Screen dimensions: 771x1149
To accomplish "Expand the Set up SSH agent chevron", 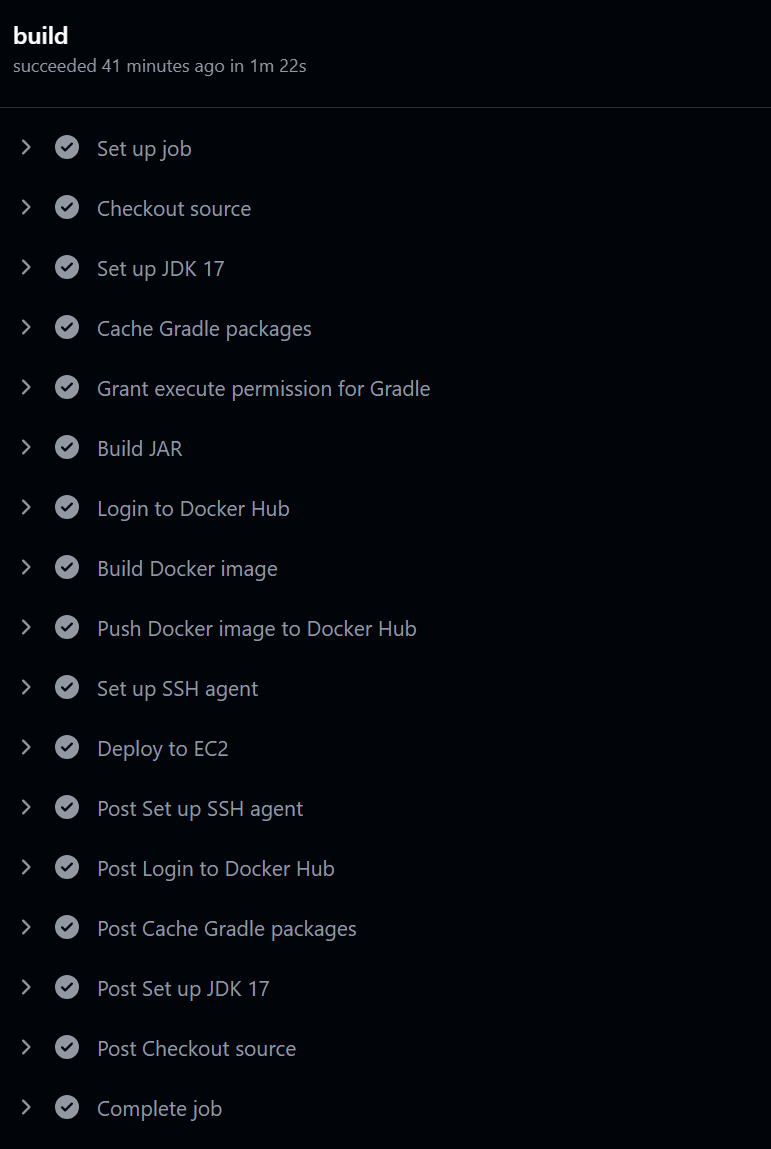I will click(26, 687).
